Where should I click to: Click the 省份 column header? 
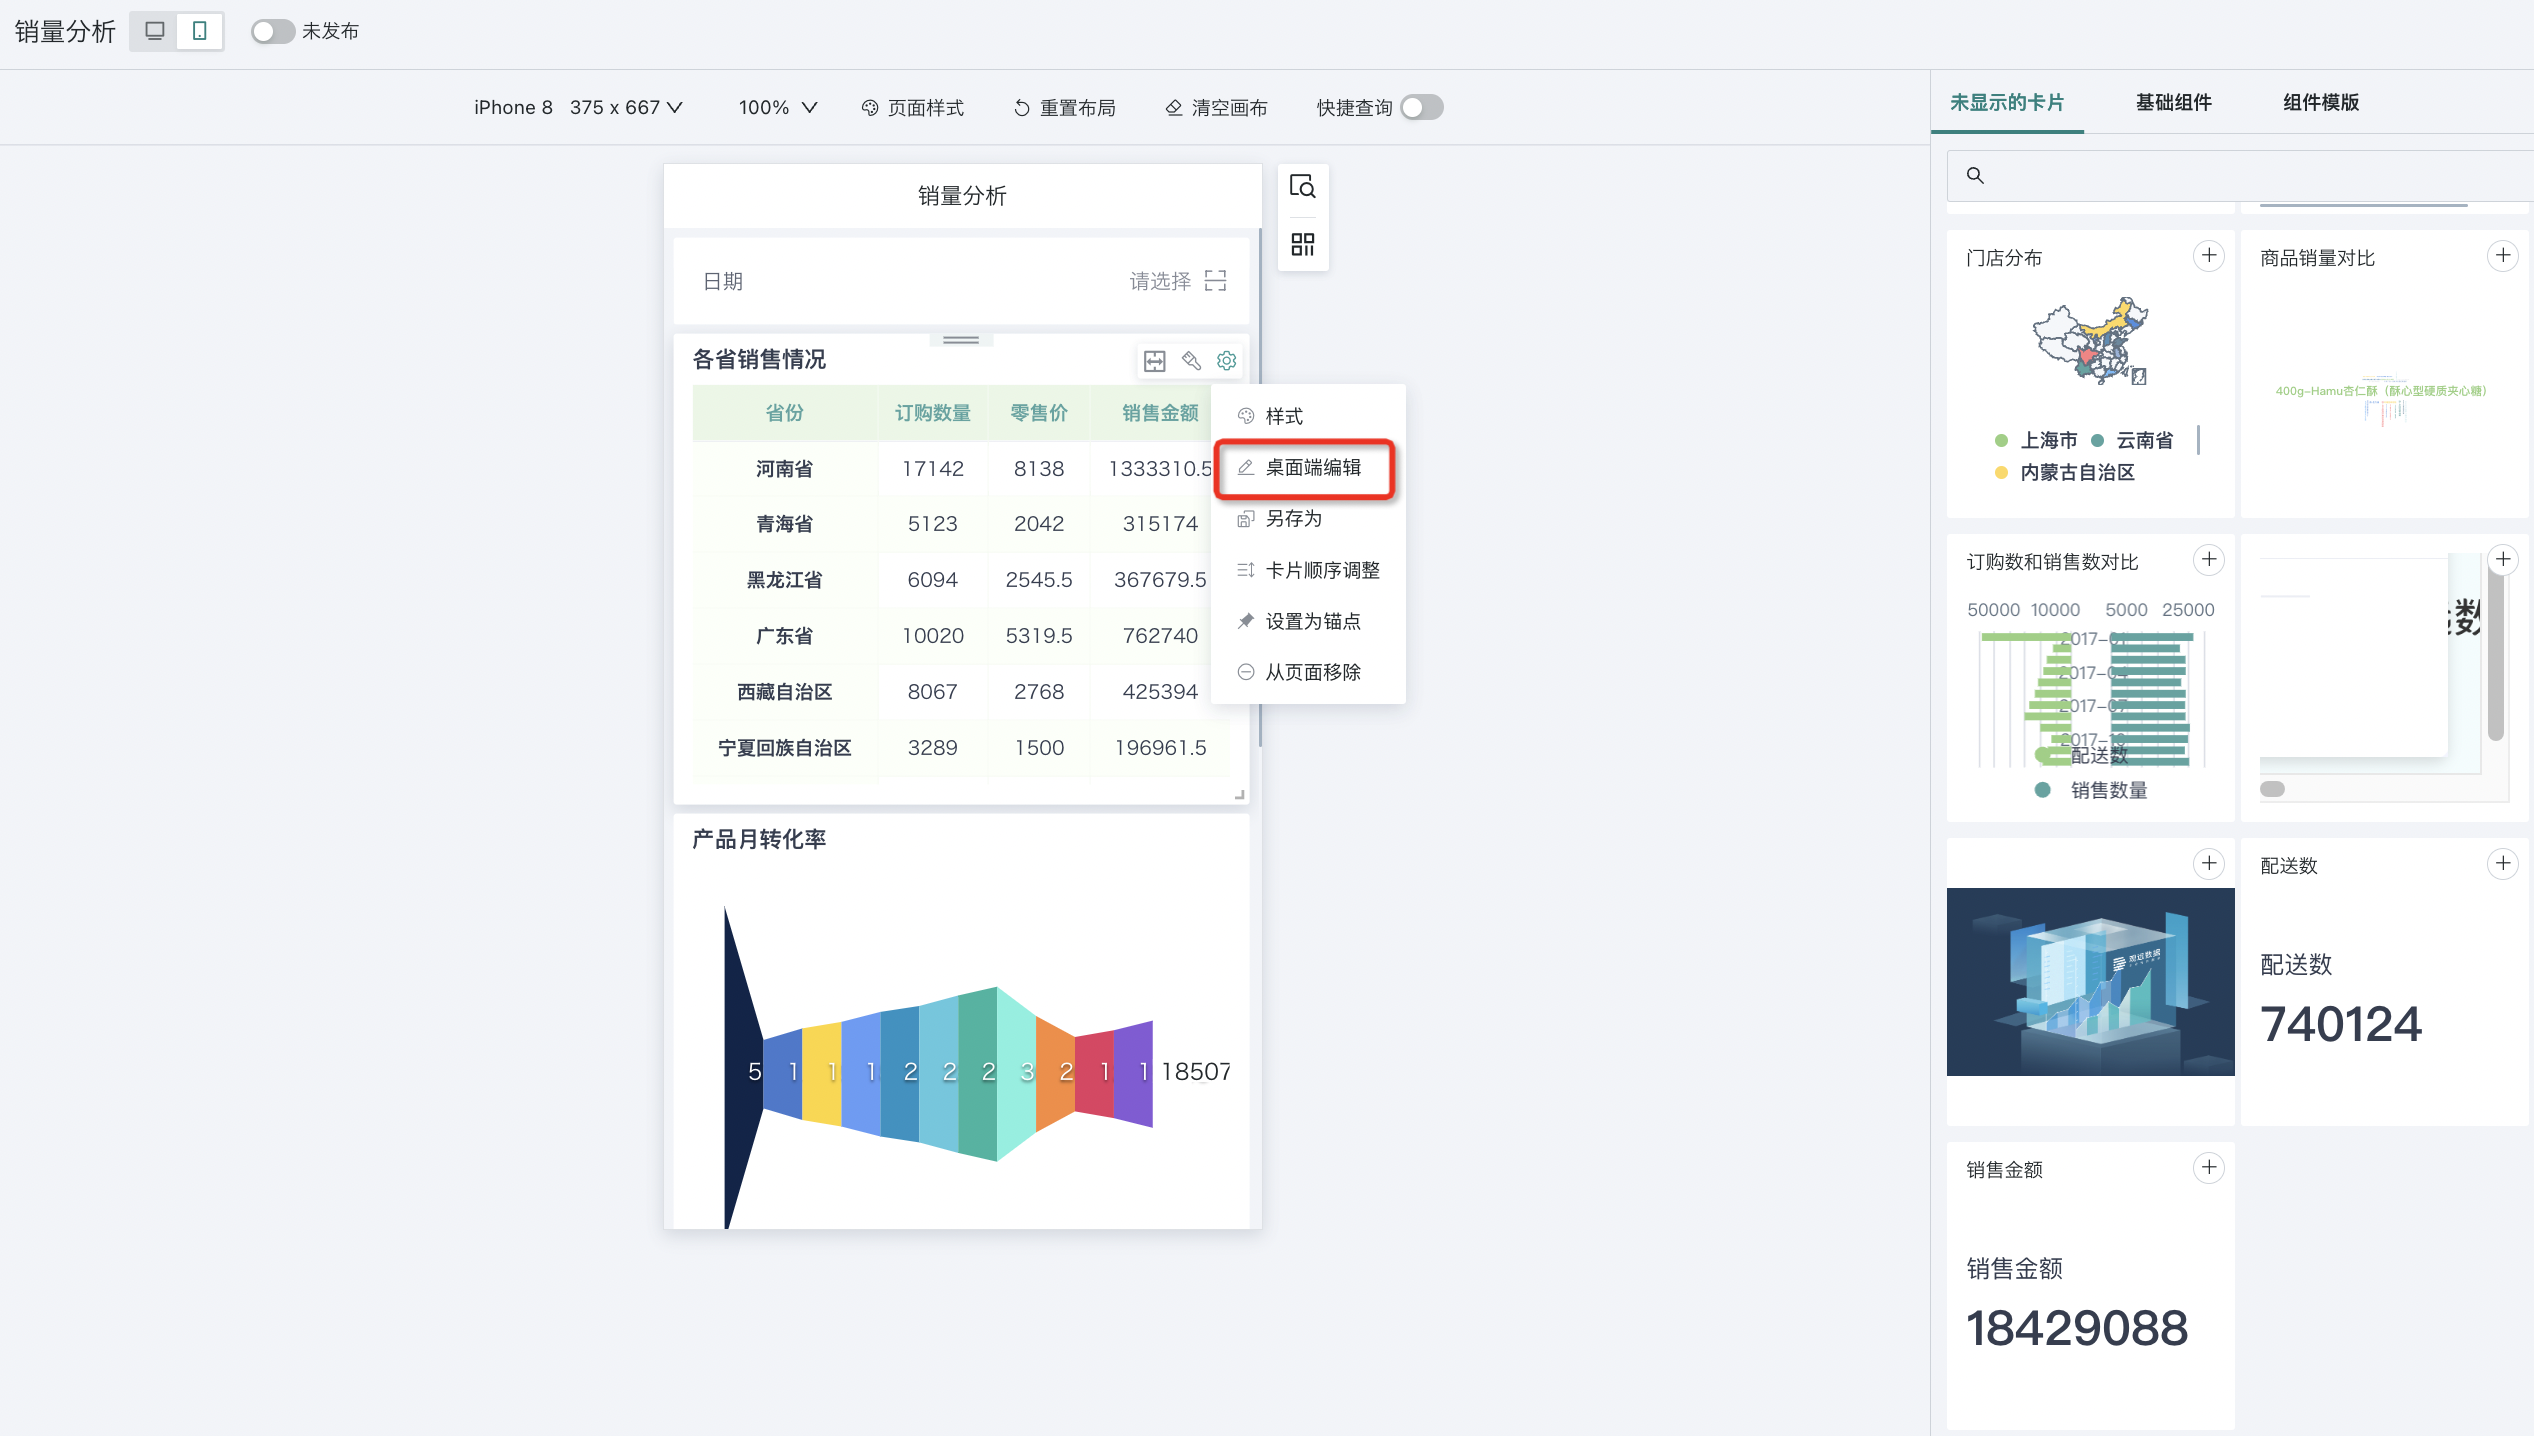click(785, 413)
